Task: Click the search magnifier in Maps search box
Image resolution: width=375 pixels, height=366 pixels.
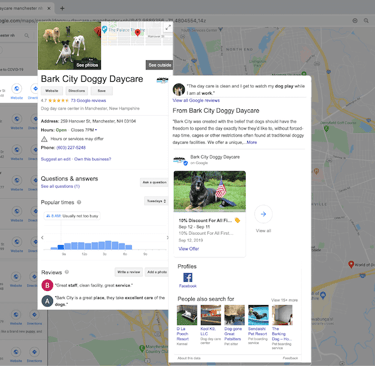Action: coord(27,35)
